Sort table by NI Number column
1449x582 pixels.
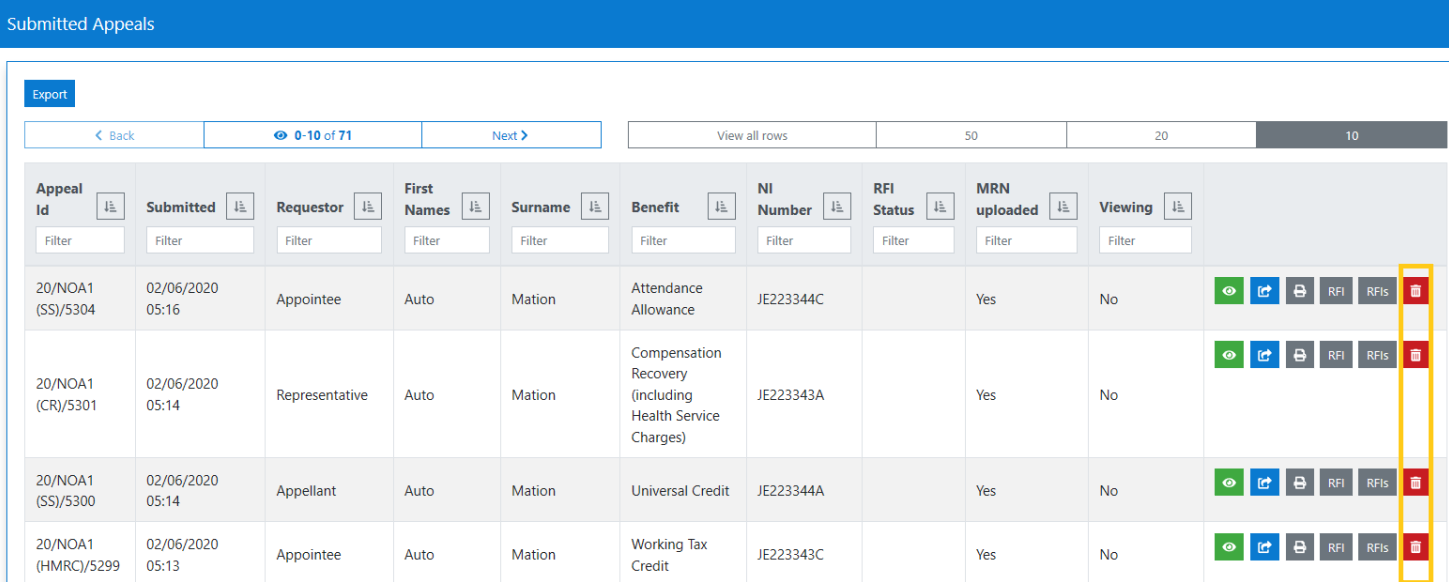837,207
